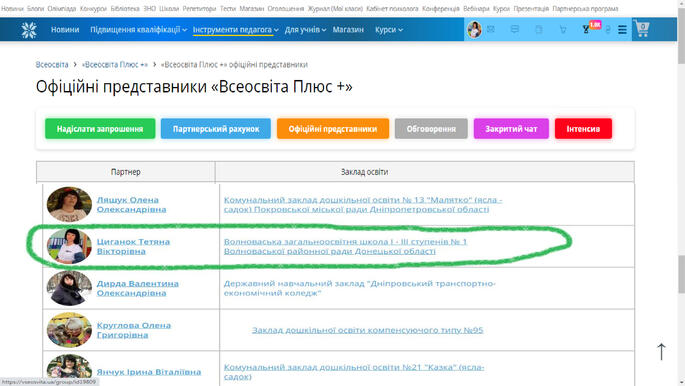Open Янчук Ірина Віталіївна name link
The width and height of the screenshot is (685, 386).
coord(149,372)
